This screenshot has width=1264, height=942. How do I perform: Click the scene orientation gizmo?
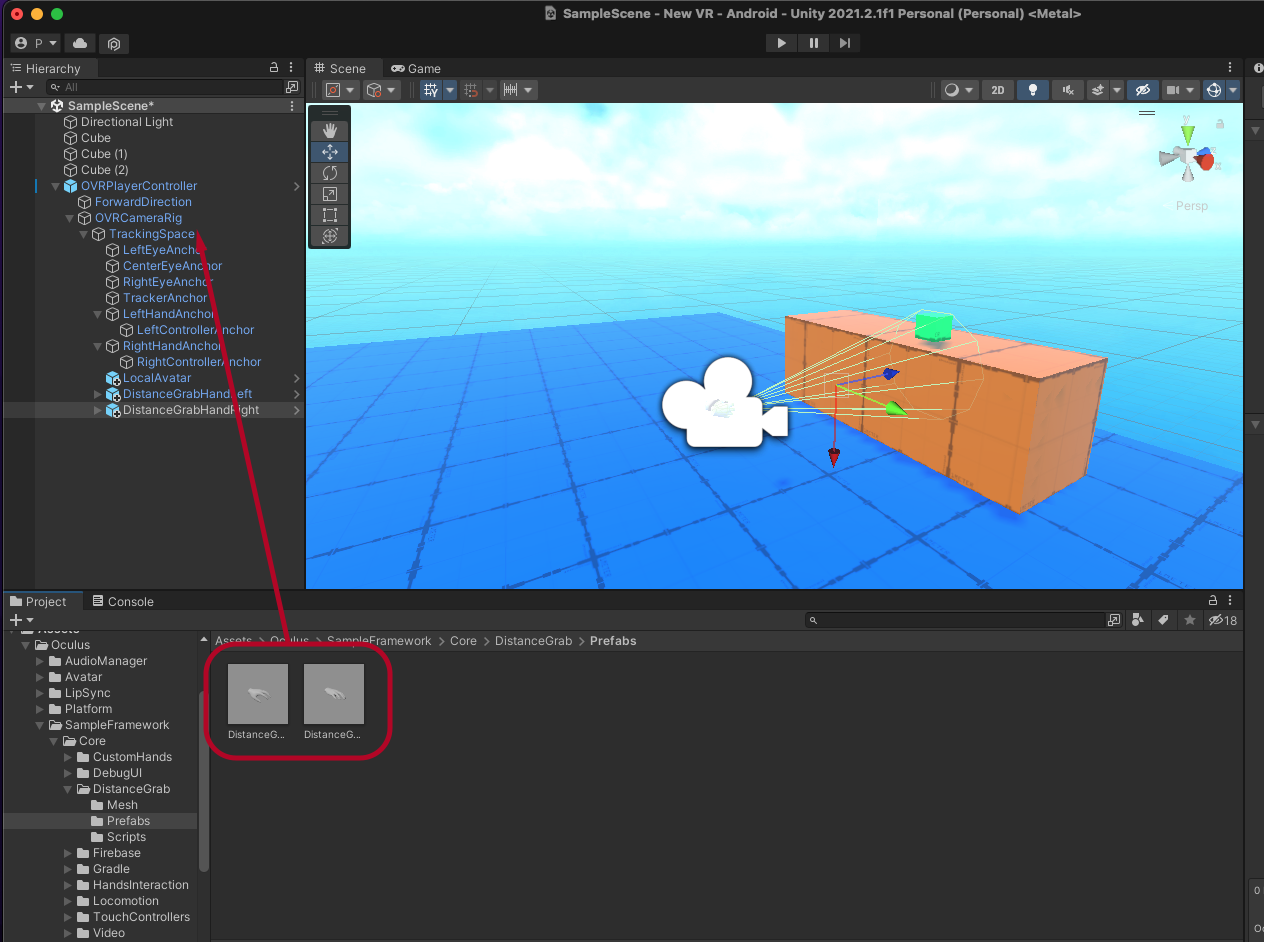pos(1188,158)
